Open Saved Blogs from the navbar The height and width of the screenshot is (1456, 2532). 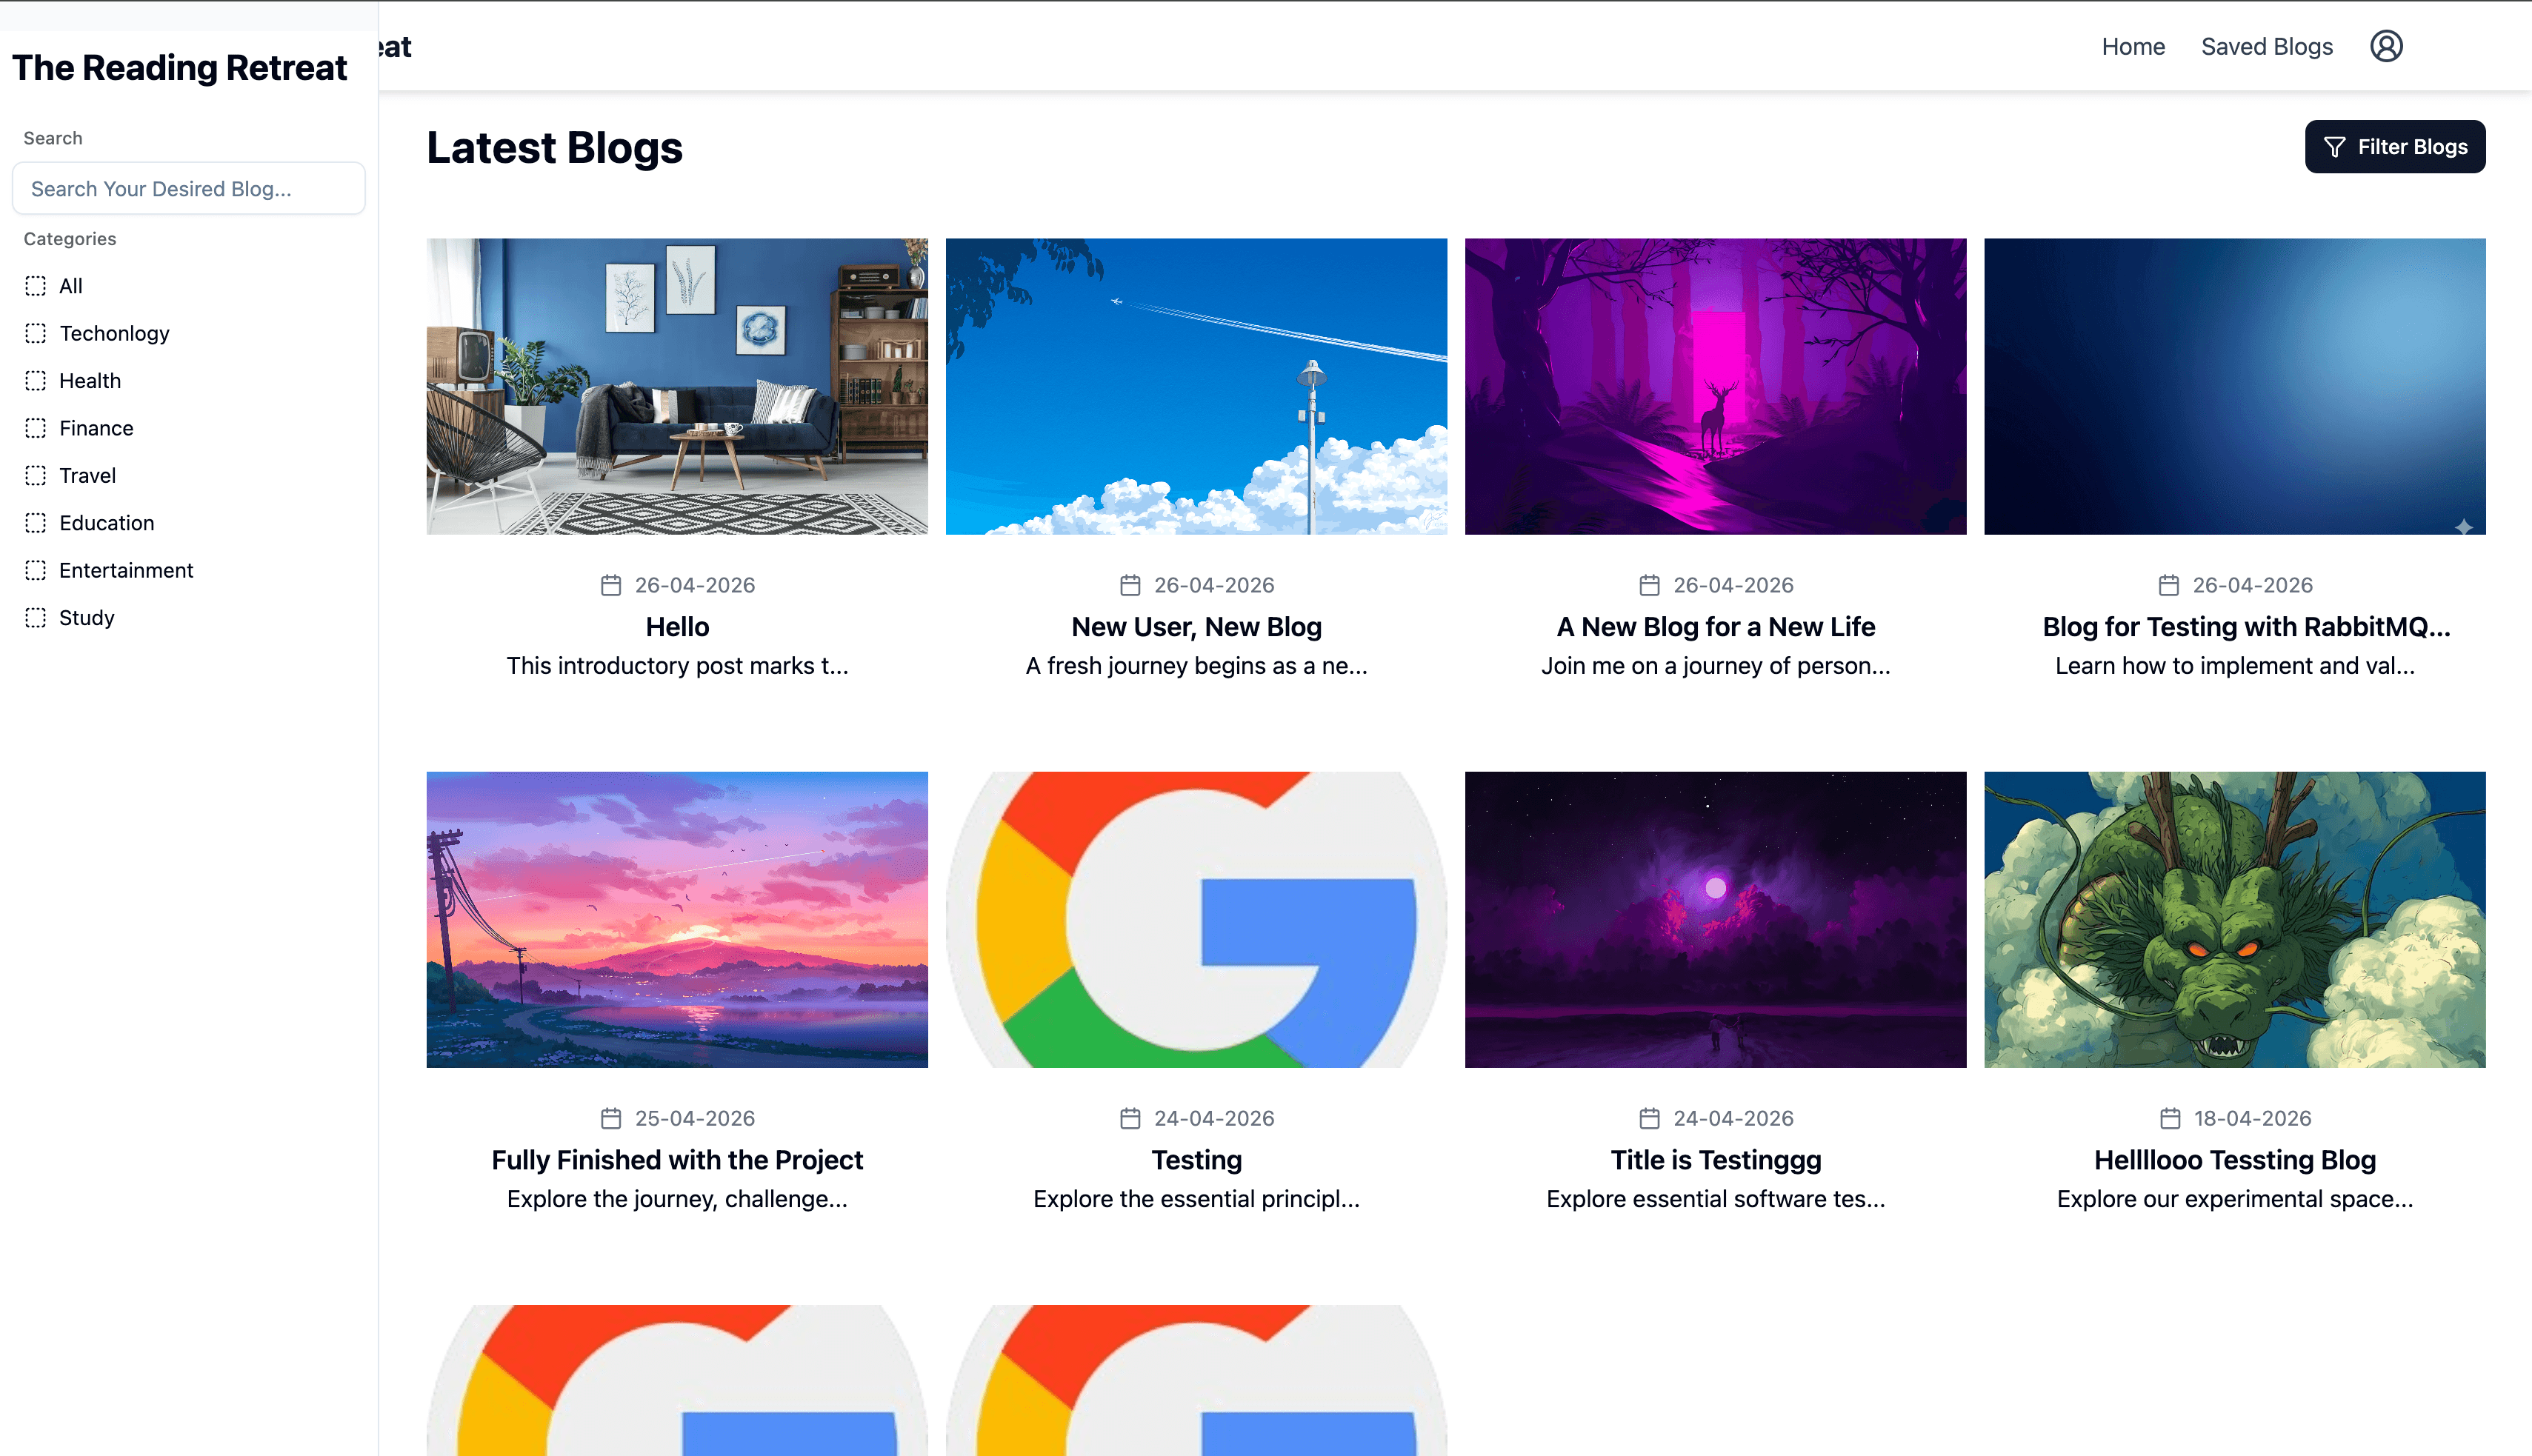(2267, 47)
